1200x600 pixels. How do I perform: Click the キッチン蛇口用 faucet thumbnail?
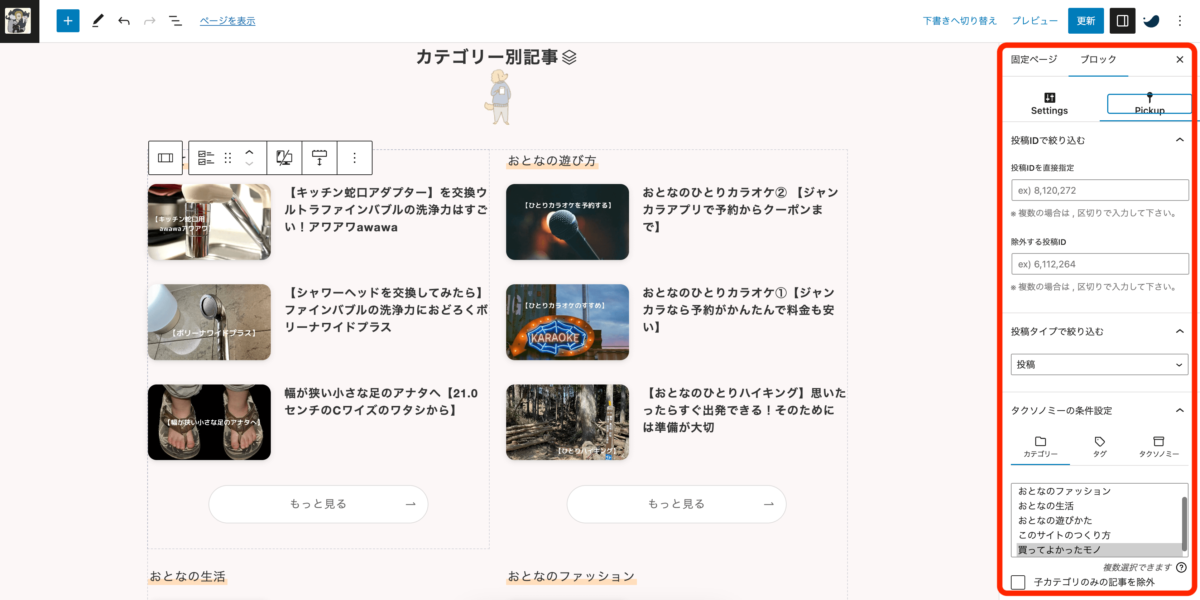(209, 222)
